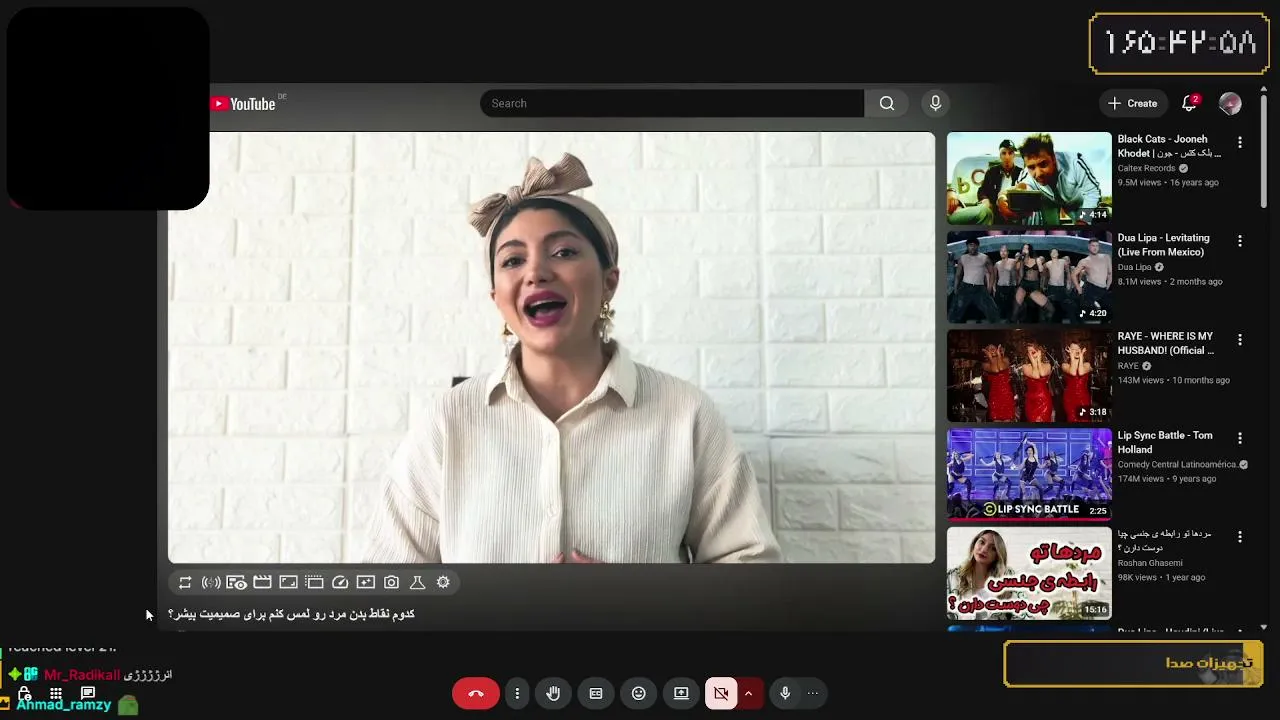Screen dimensions: 1280x720
Task: Click the present screen button
Action: 681,693
